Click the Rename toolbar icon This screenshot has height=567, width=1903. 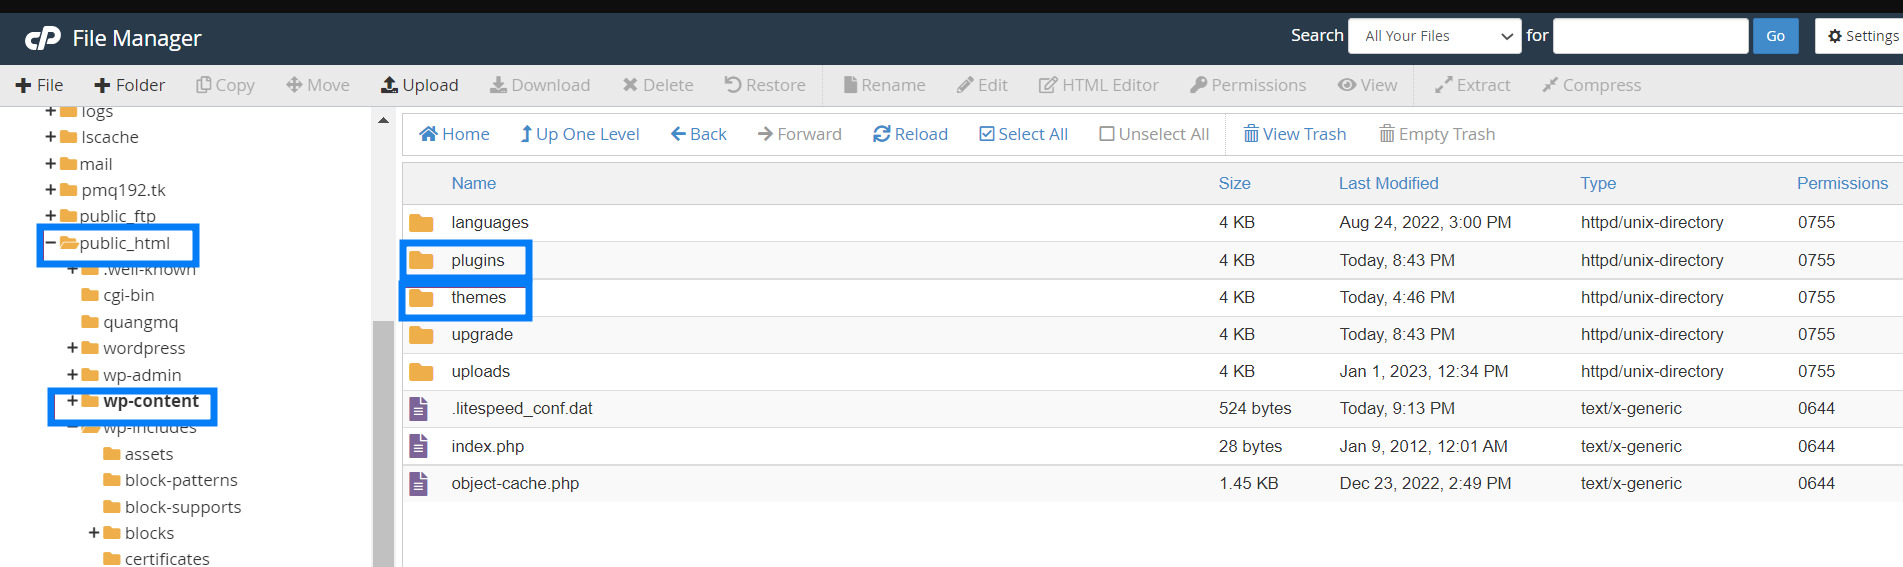pos(850,85)
